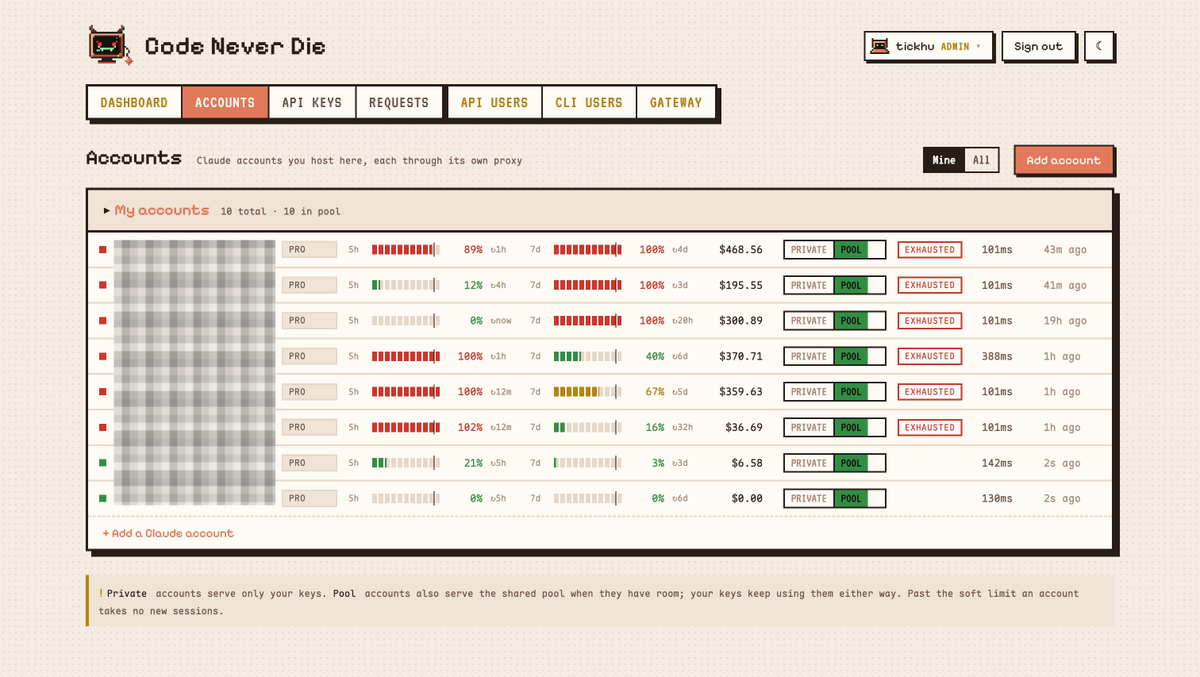Open the Gateway tab
1200x677 pixels.
(x=676, y=102)
